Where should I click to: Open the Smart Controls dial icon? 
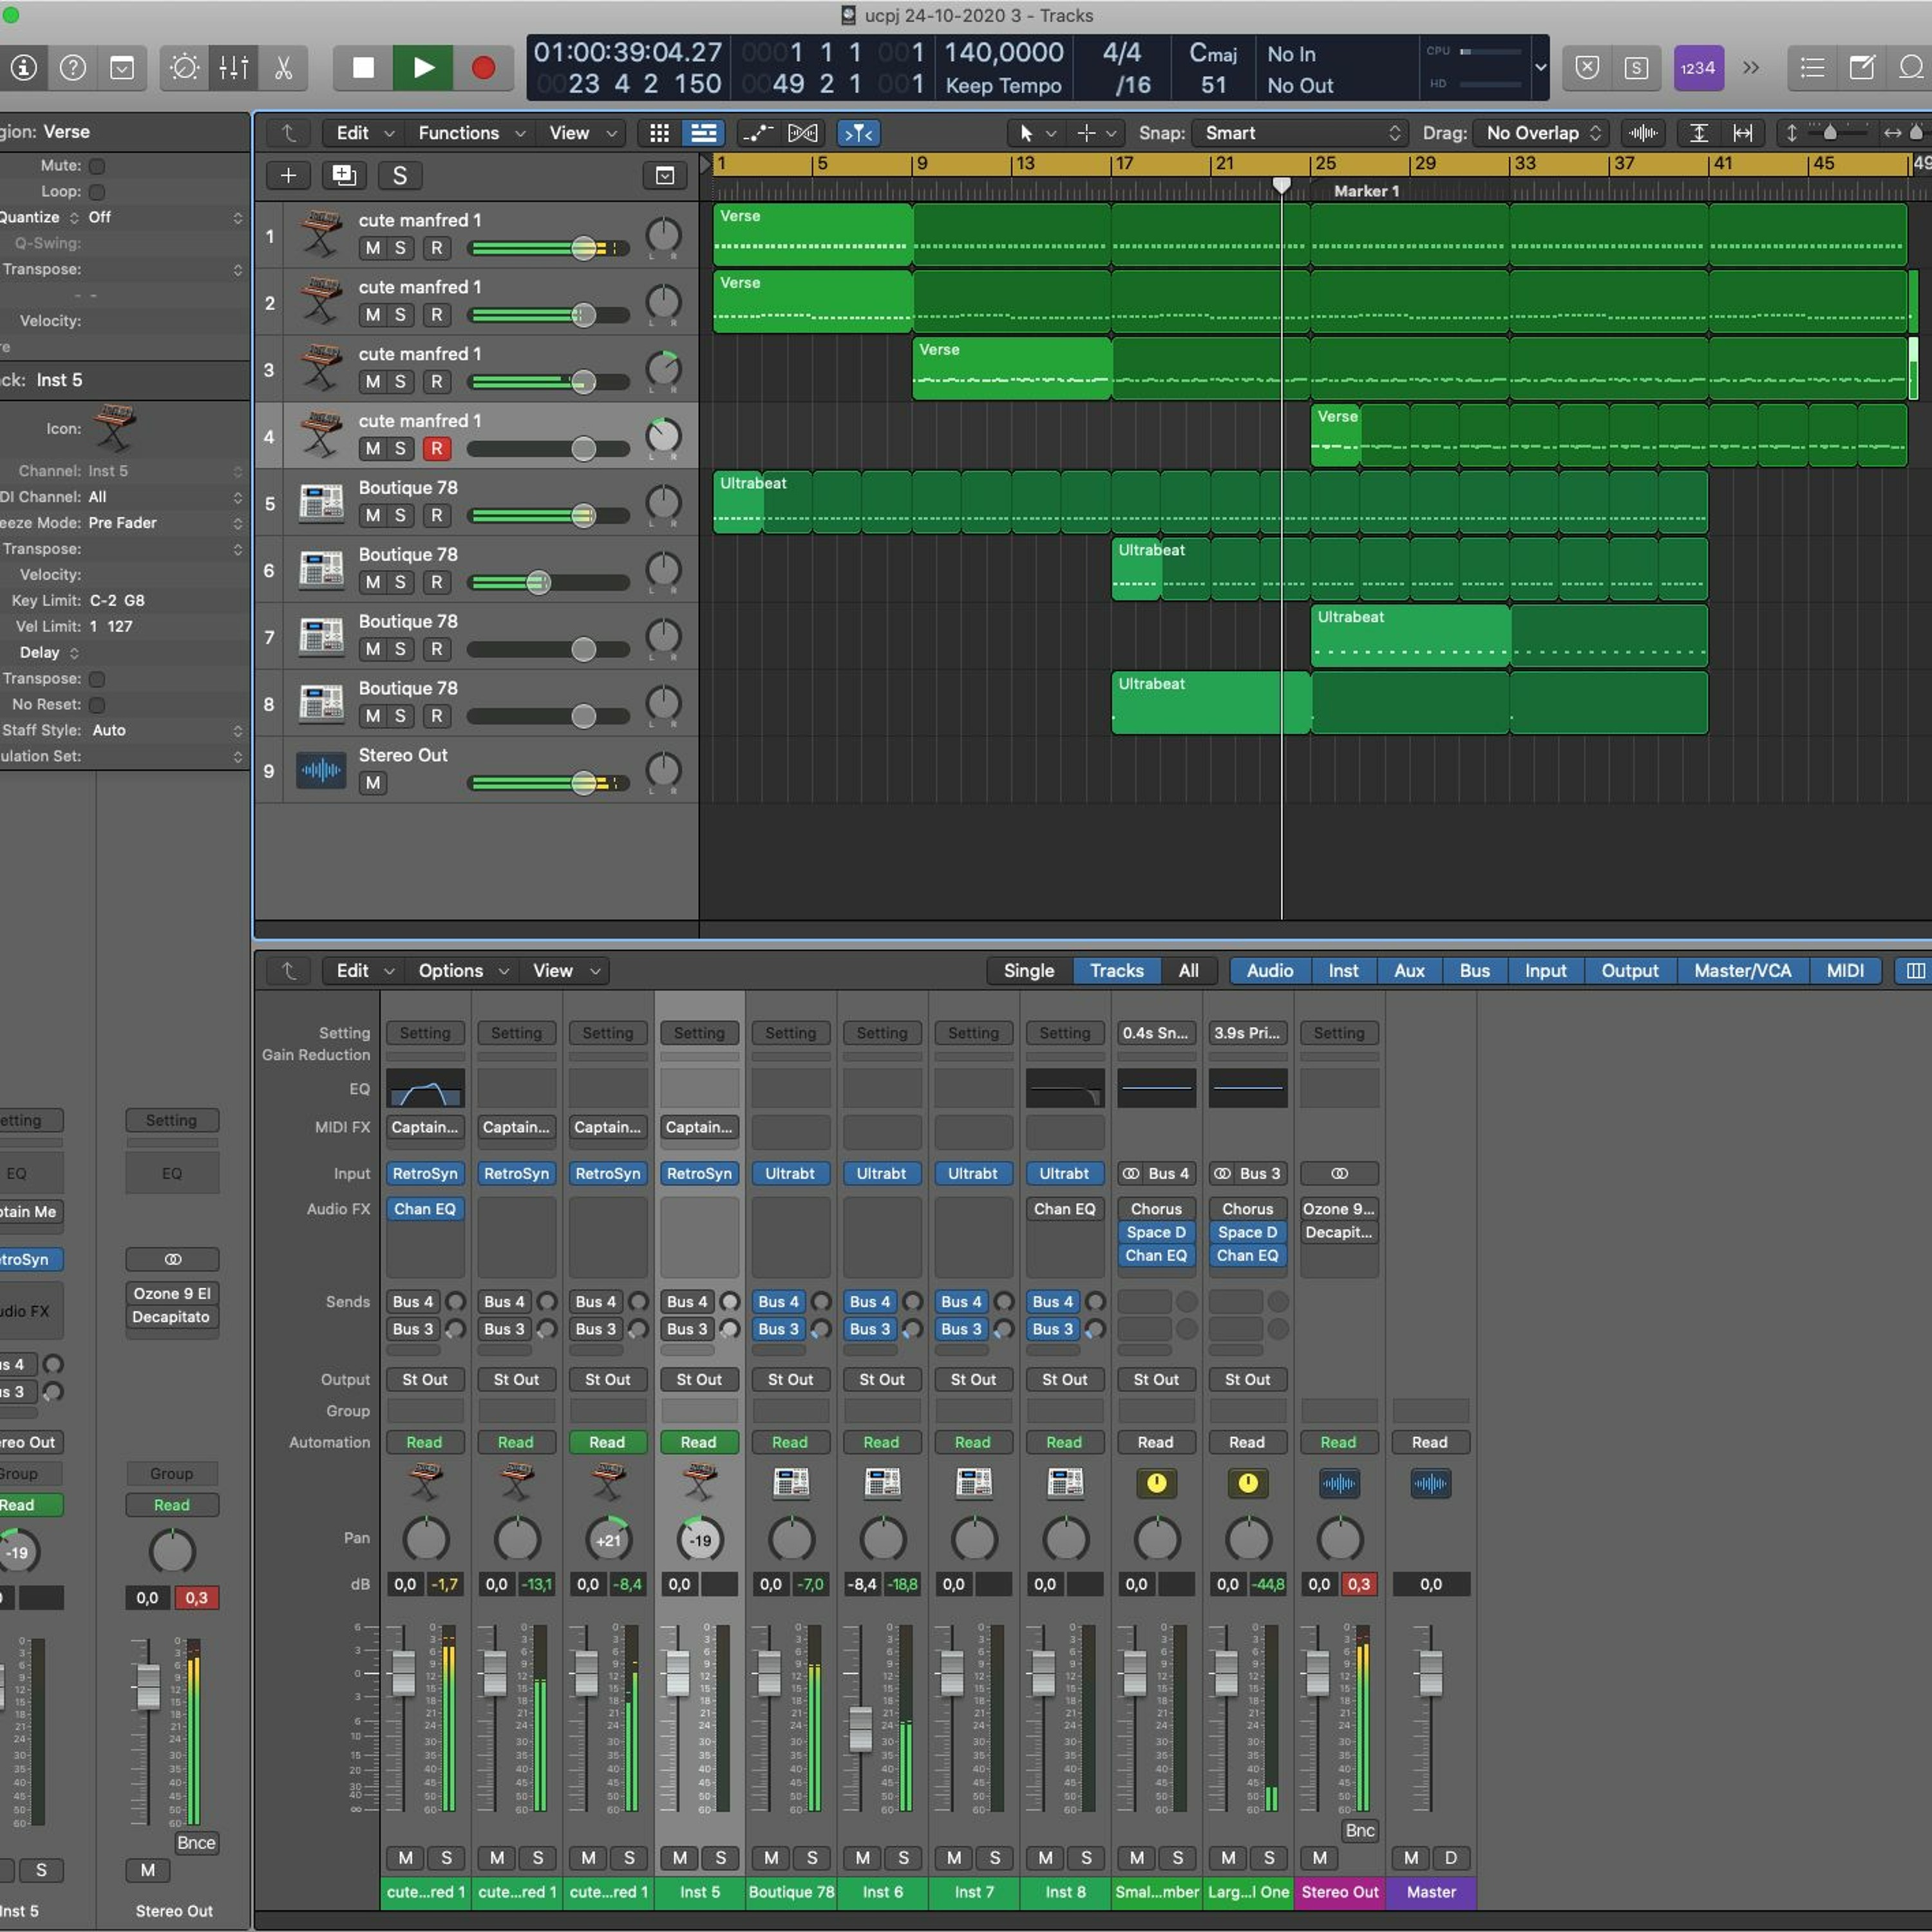tap(185, 68)
